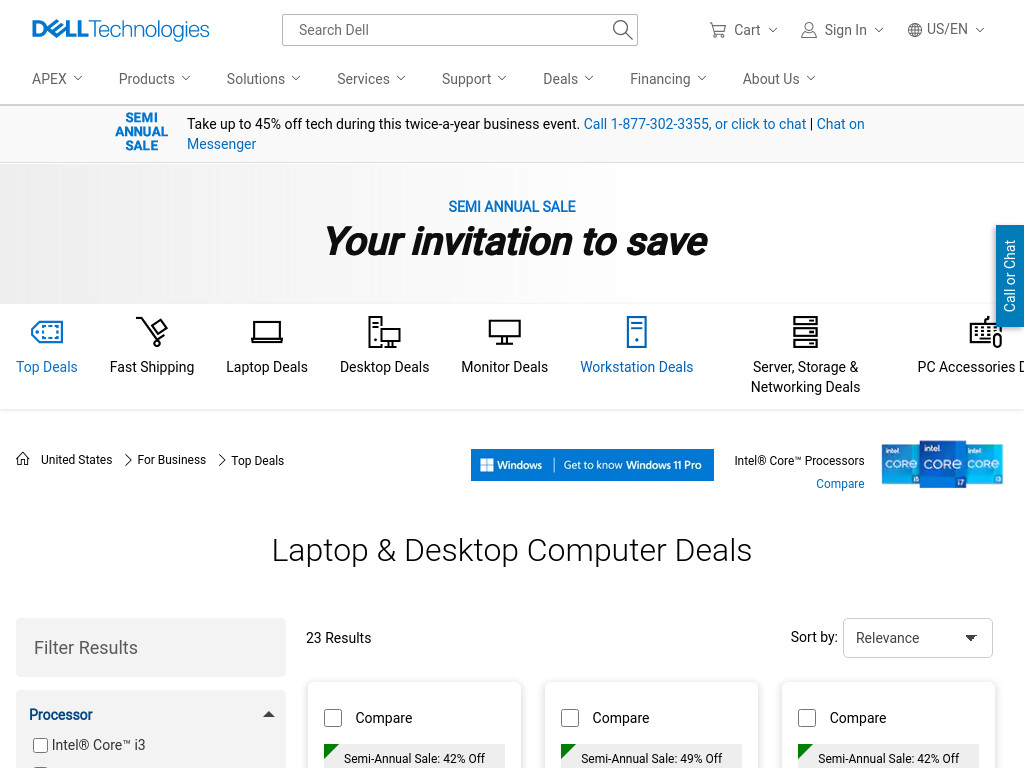Image resolution: width=1024 pixels, height=768 pixels.
Task: Open the Sort by Relevance dropdown
Action: [x=918, y=638]
